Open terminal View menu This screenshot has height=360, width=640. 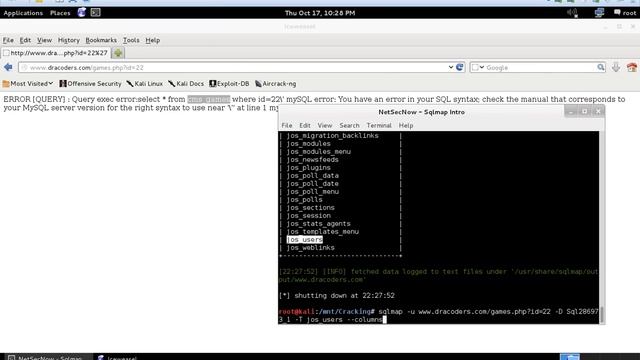coord(324,125)
